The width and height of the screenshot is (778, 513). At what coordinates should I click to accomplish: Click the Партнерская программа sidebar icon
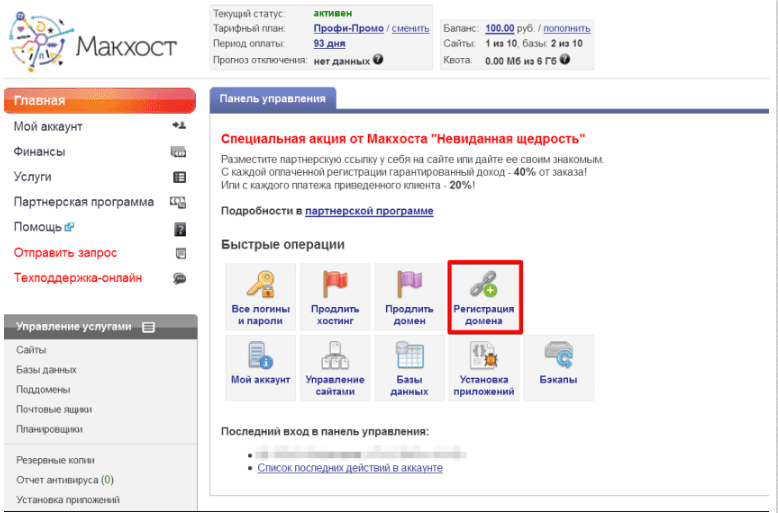click(178, 202)
